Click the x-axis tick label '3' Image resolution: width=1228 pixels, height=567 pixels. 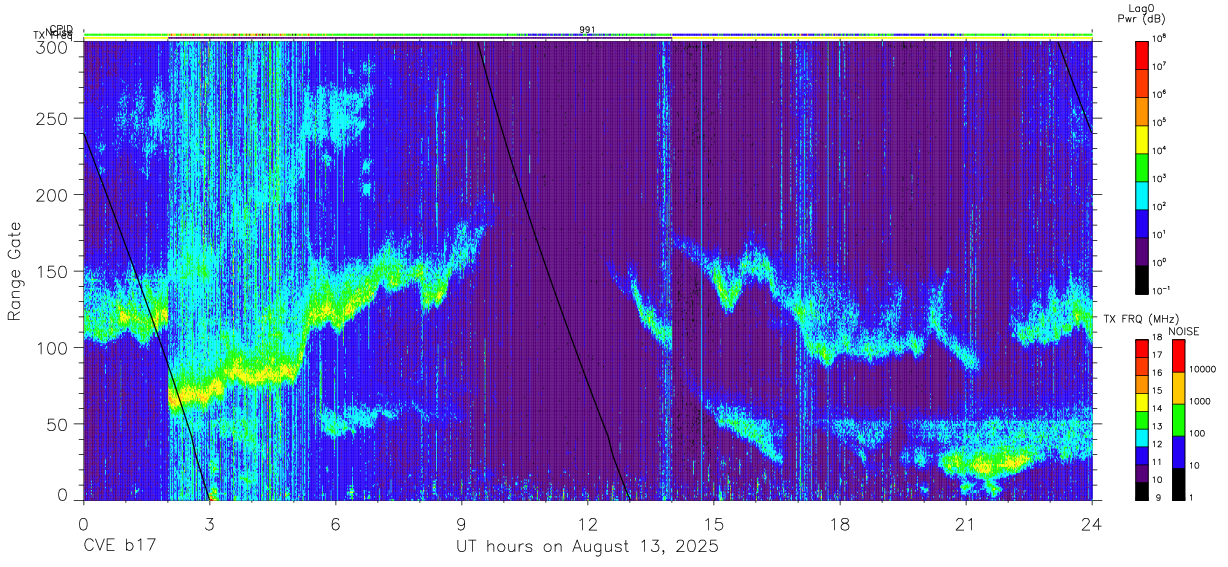coord(209,523)
